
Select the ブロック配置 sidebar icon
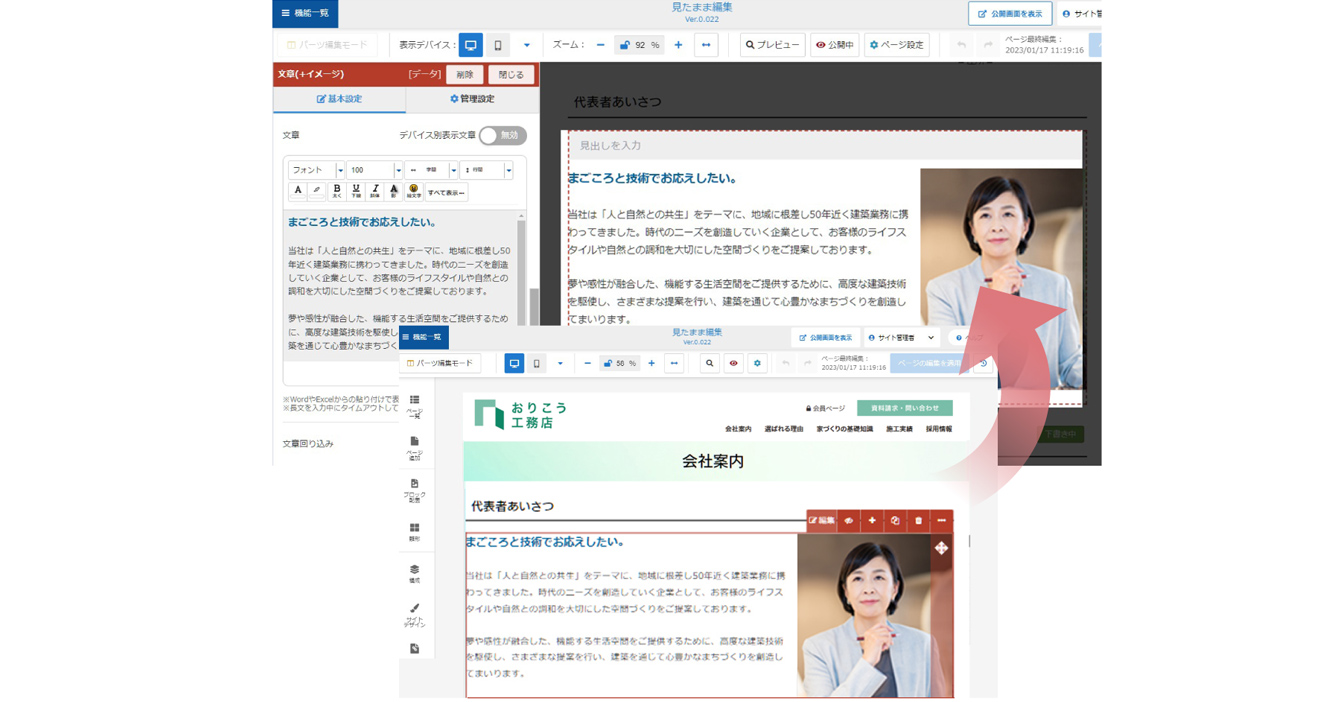[x=414, y=488]
